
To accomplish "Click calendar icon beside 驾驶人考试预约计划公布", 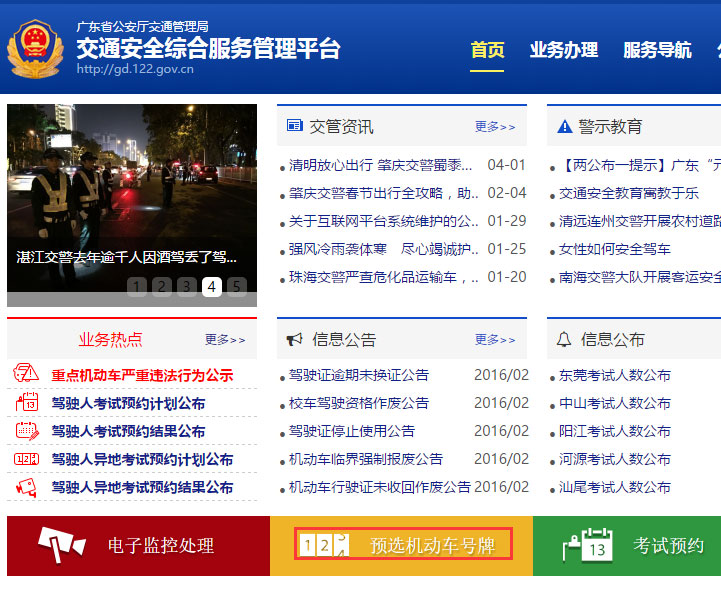I will point(27,401).
